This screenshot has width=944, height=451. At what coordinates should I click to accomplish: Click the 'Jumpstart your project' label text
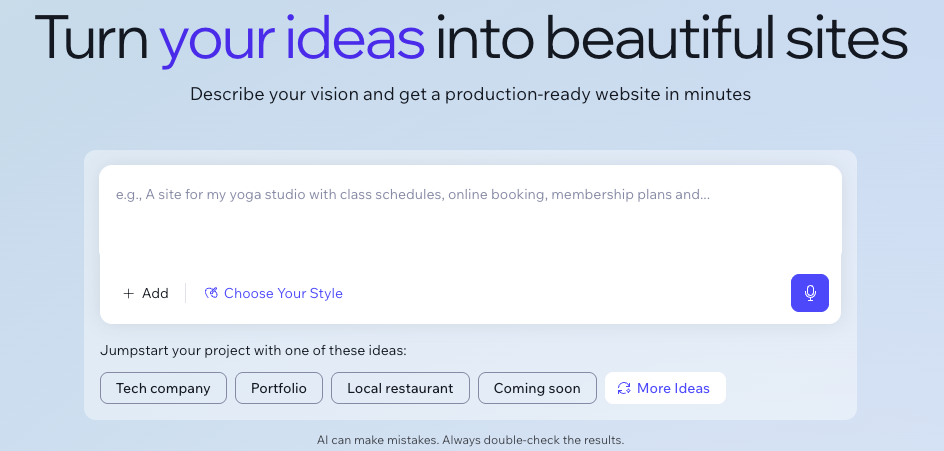tap(253, 350)
